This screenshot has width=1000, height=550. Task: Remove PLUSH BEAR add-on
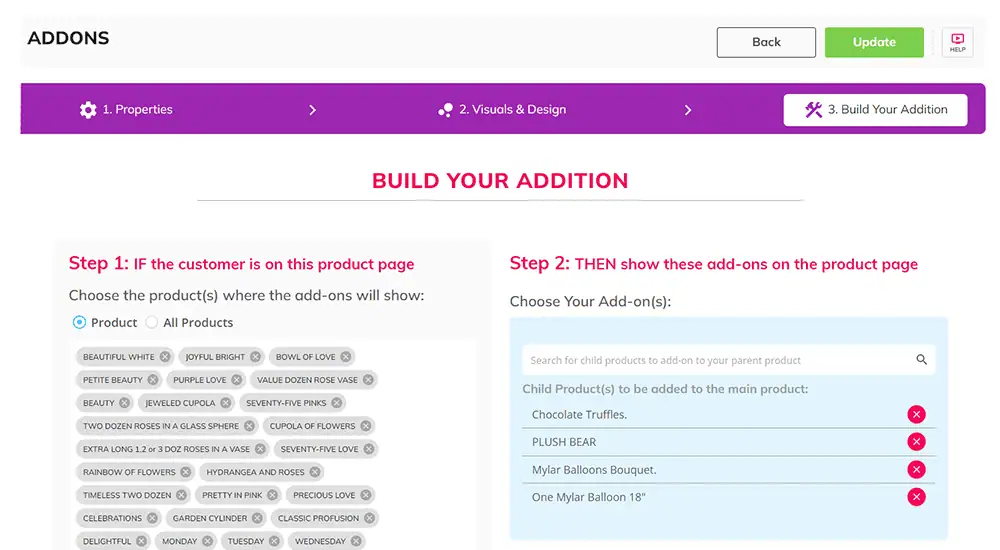(x=916, y=442)
